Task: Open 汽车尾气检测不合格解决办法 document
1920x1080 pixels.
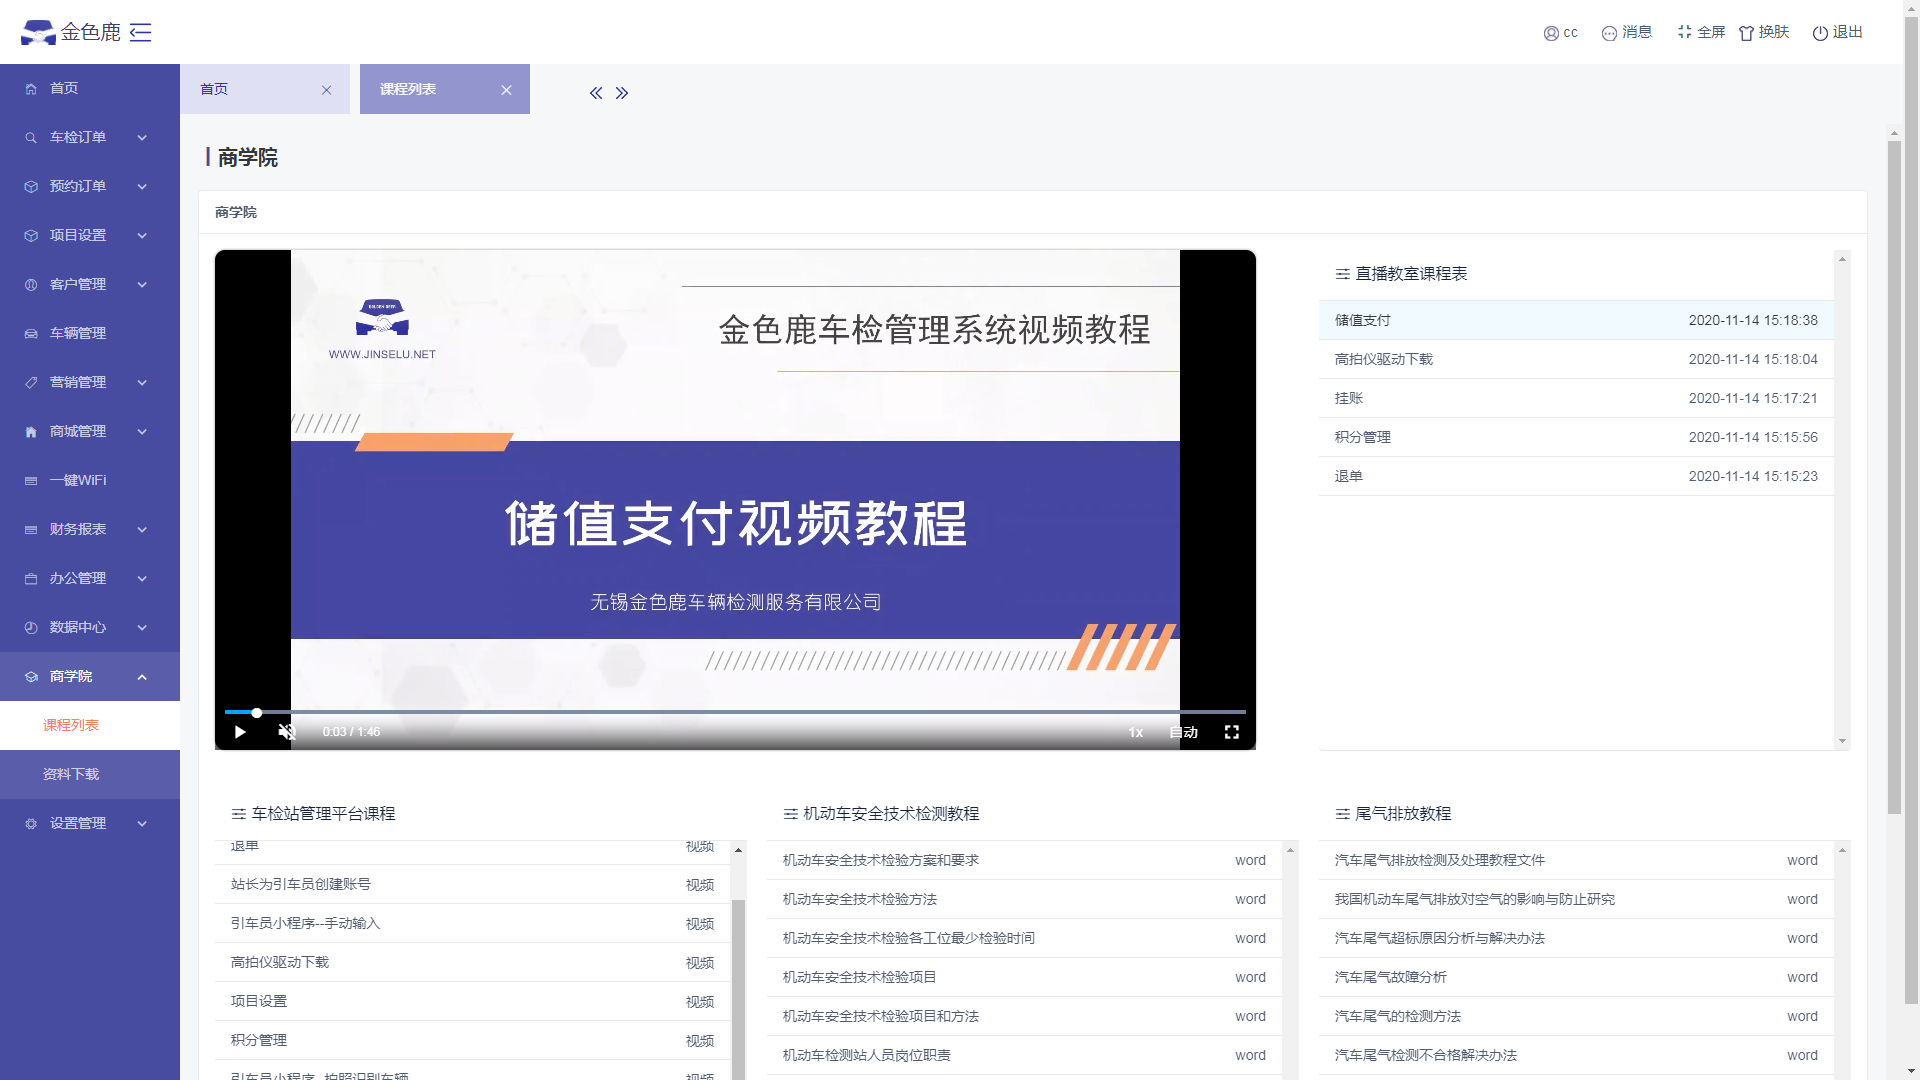Action: point(1576,1055)
